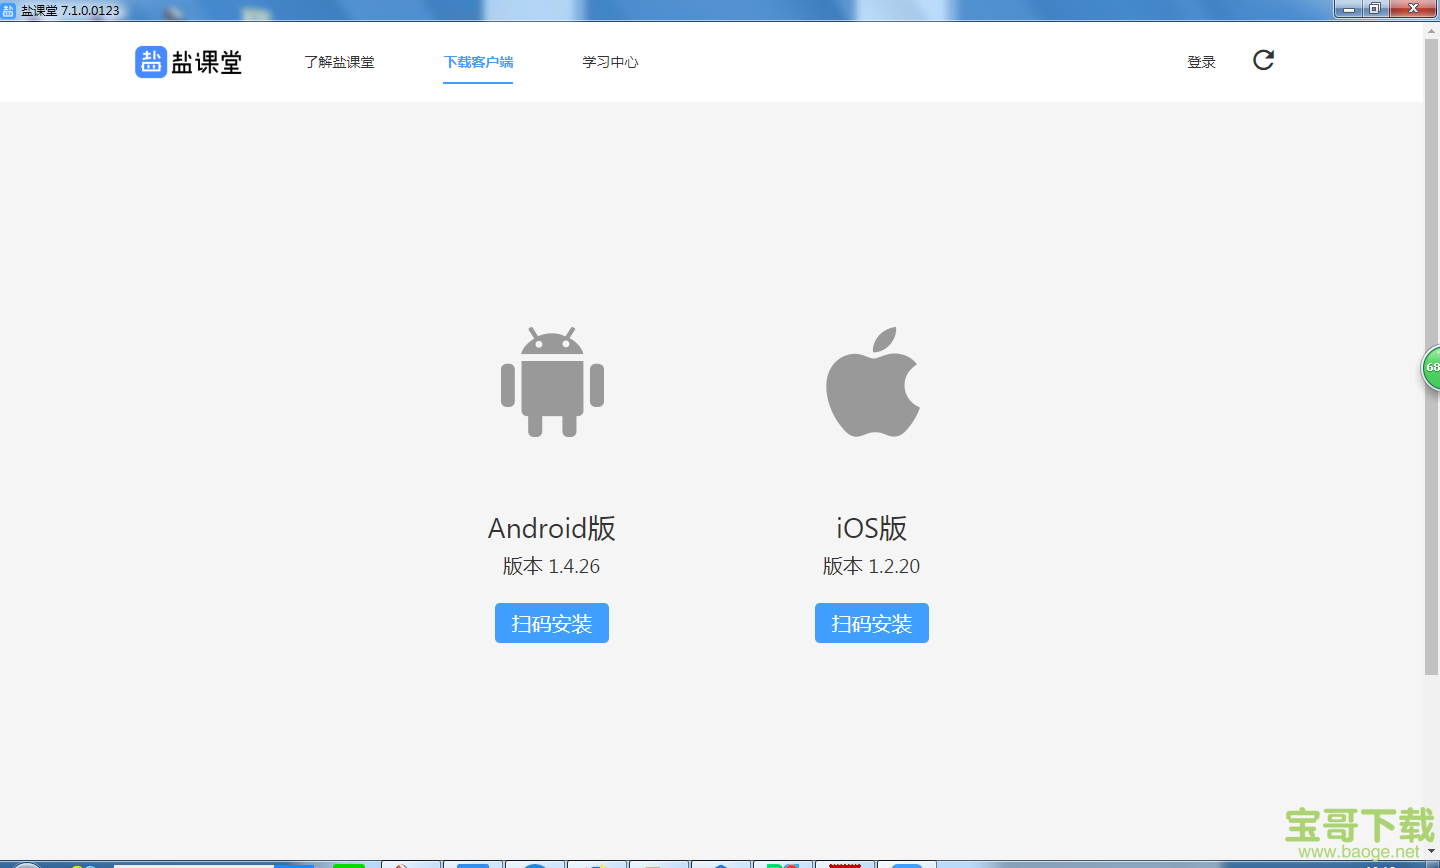
Task: Click 扫码安装 under iOS版
Action: 872,623
